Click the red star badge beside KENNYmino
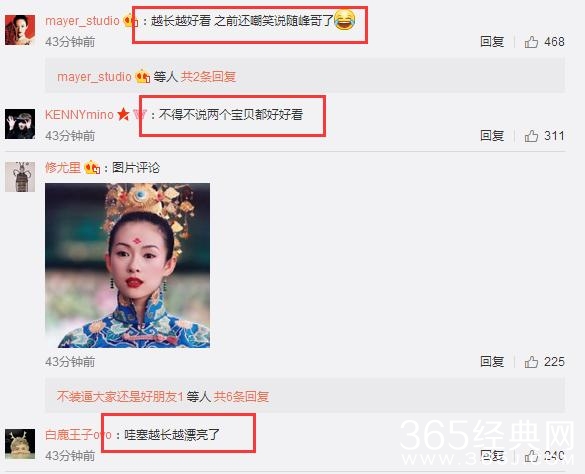This screenshot has width=585, height=474. pyautogui.click(x=123, y=114)
